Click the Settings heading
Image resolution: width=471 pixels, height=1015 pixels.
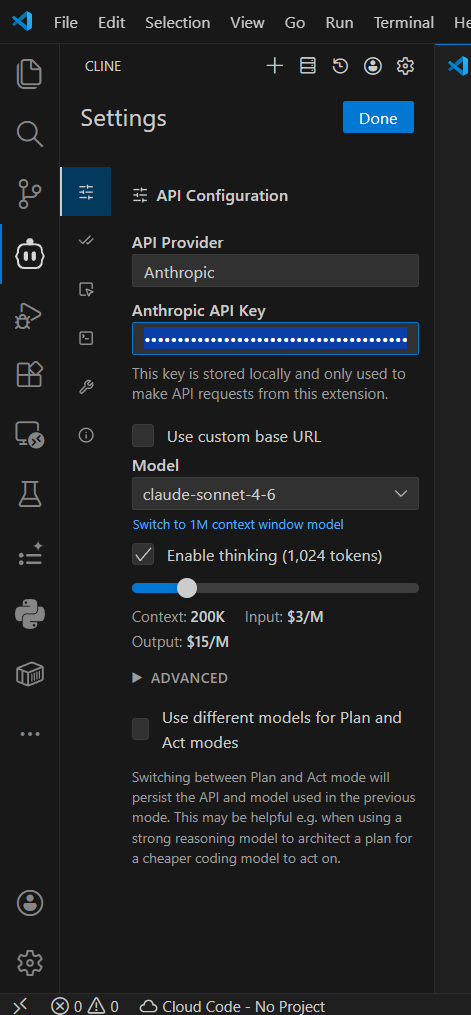point(124,118)
